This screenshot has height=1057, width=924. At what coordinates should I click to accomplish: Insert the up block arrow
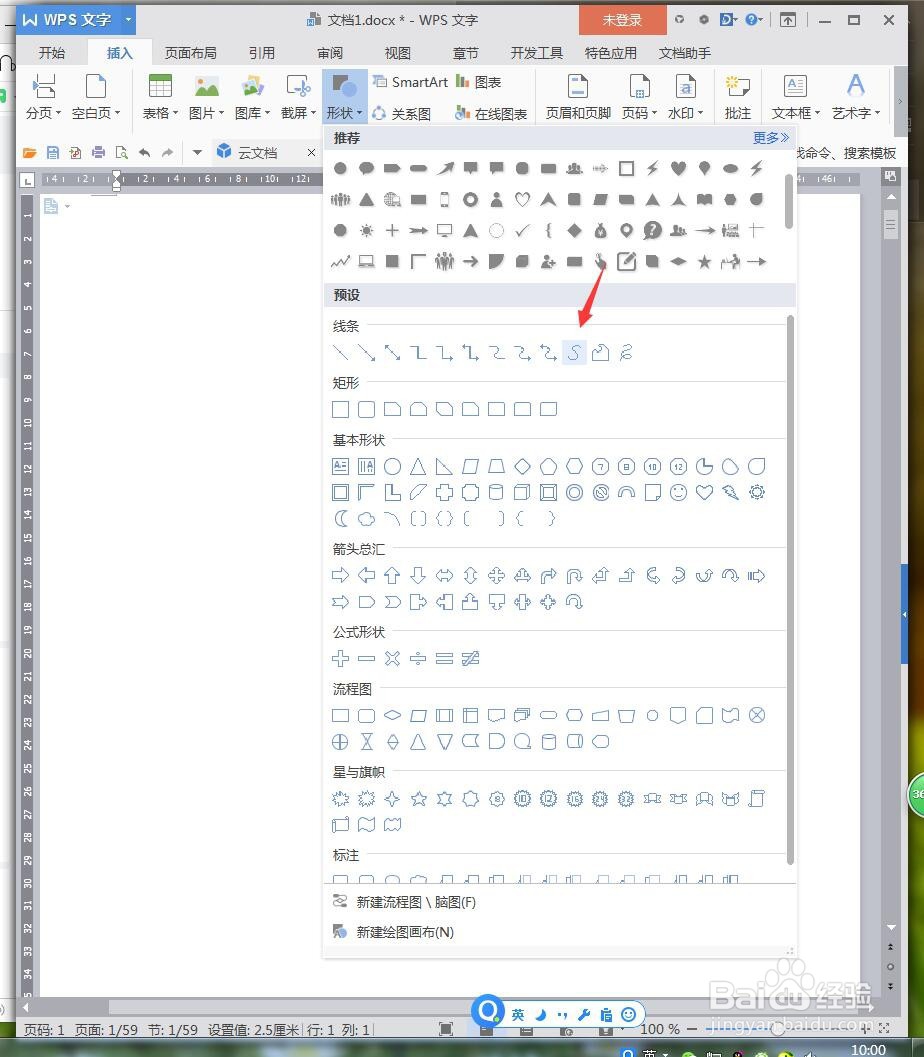coord(392,575)
